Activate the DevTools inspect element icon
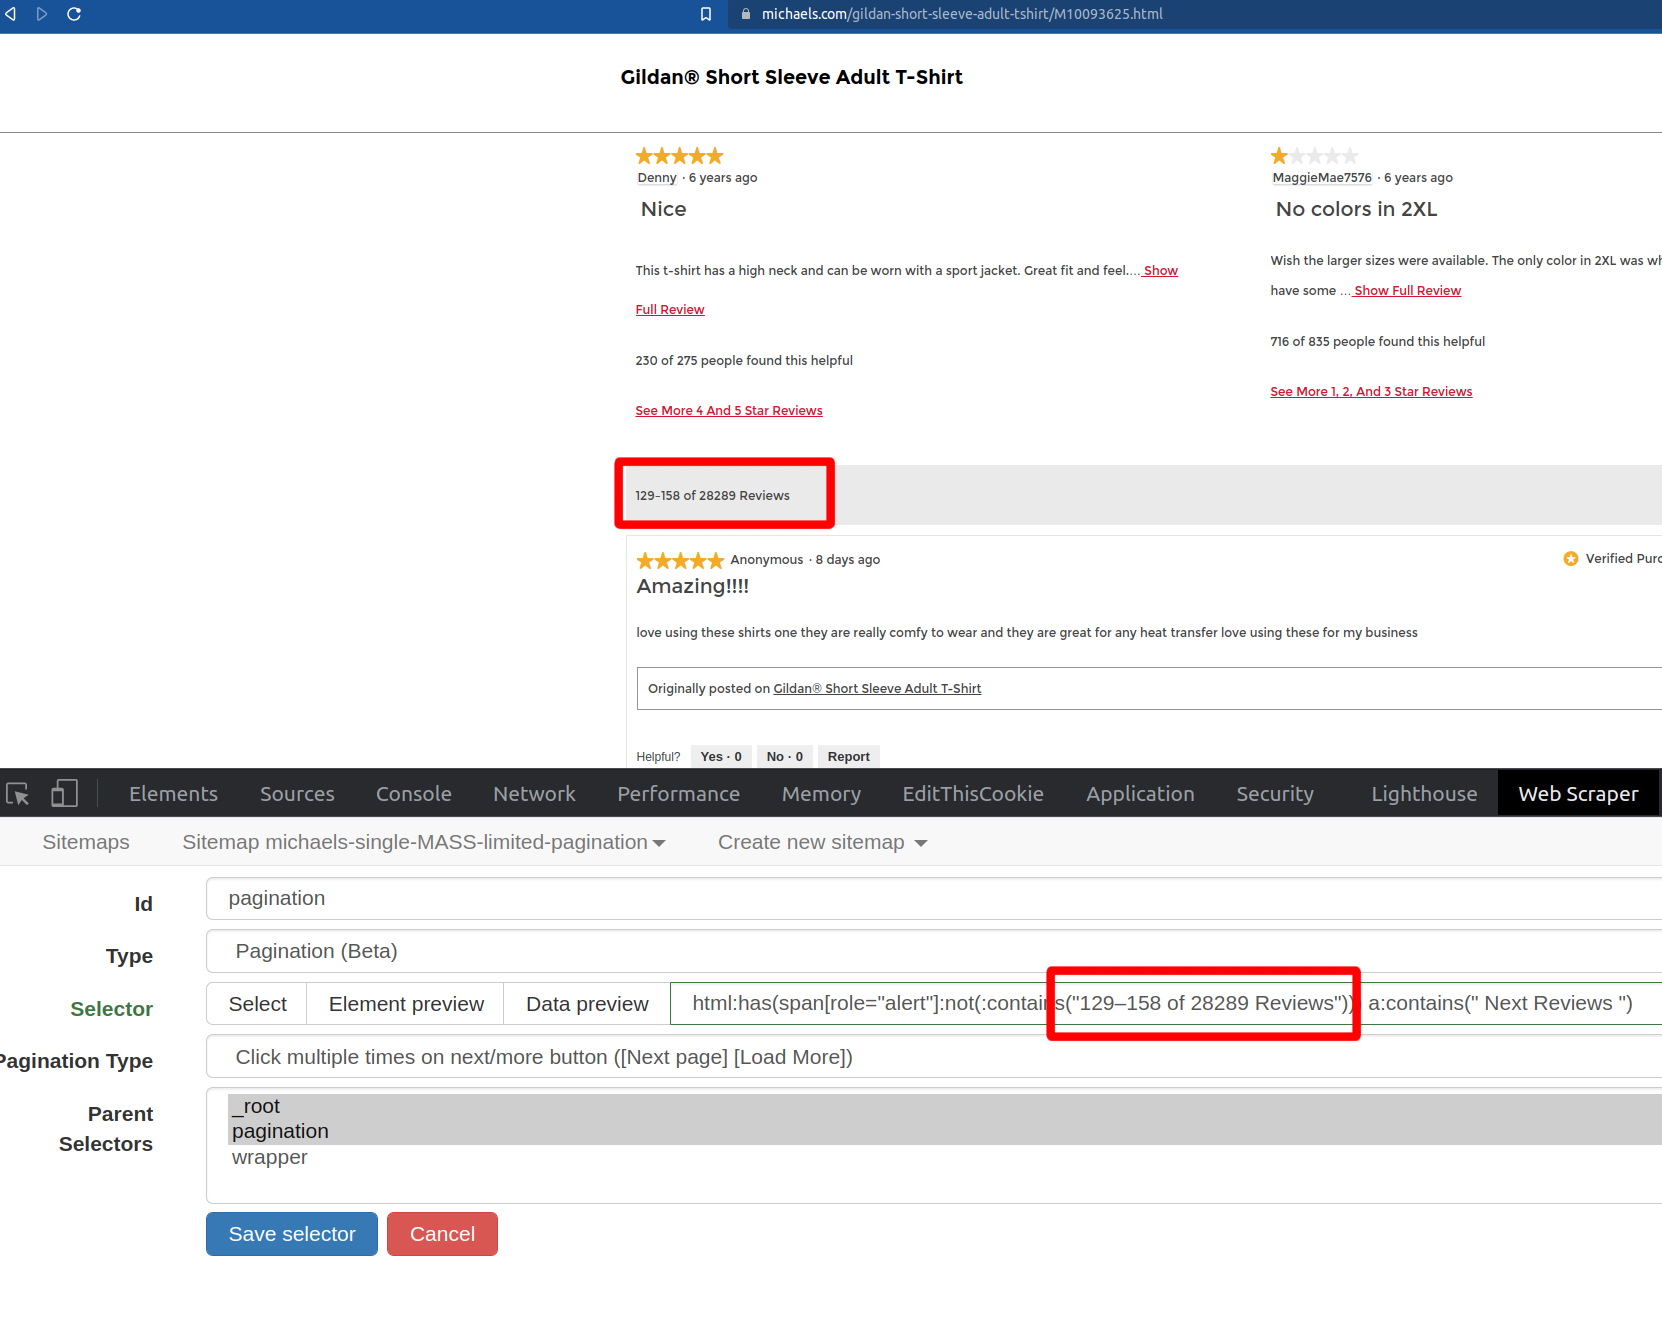Image resolution: width=1662 pixels, height=1335 pixels. [18, 794]
